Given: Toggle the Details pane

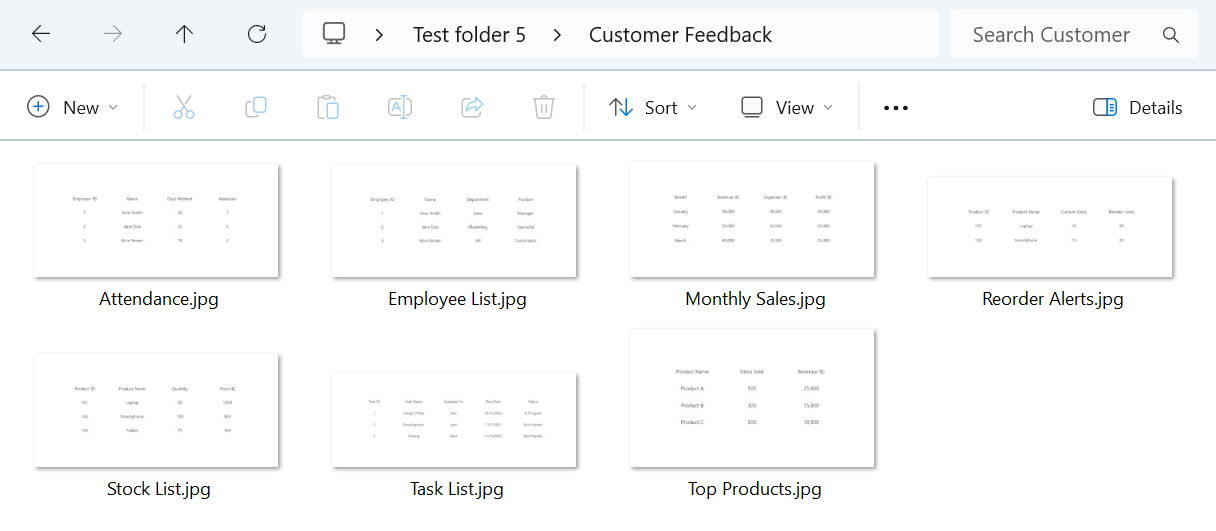Looking at the screenshot, I should (1138, 107).
